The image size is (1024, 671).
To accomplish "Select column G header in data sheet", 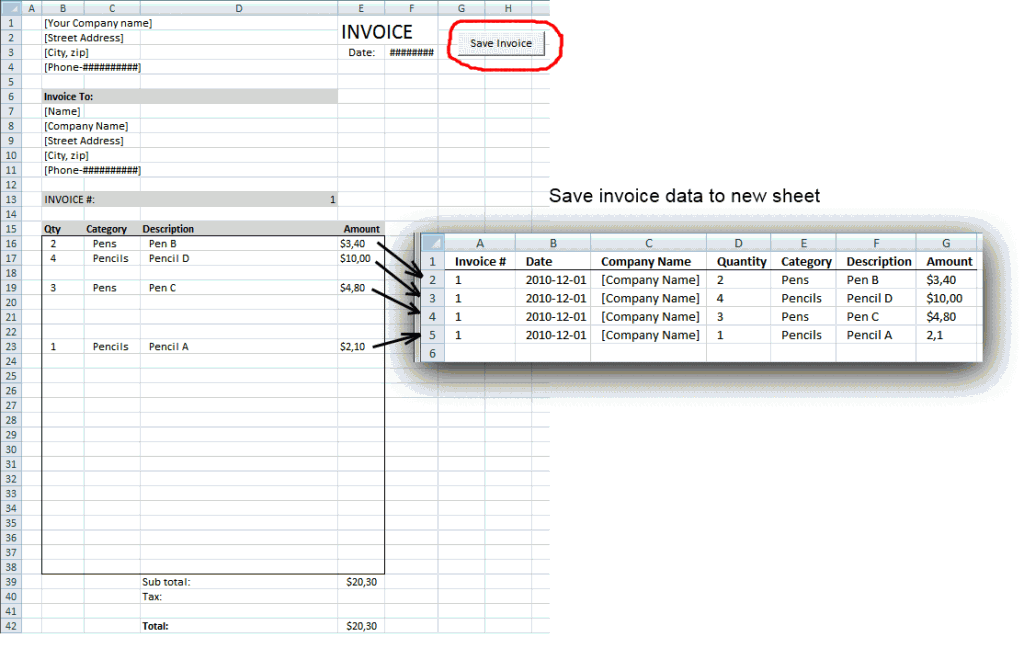I will click(x=946, y=243).
